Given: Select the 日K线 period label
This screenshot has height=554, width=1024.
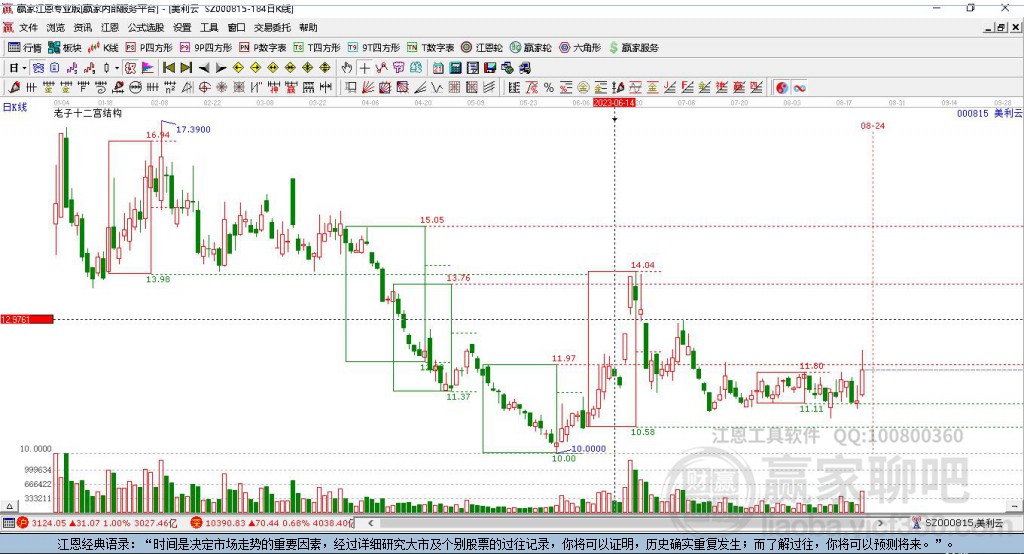Looking at the screenshot, I should 14,107.
